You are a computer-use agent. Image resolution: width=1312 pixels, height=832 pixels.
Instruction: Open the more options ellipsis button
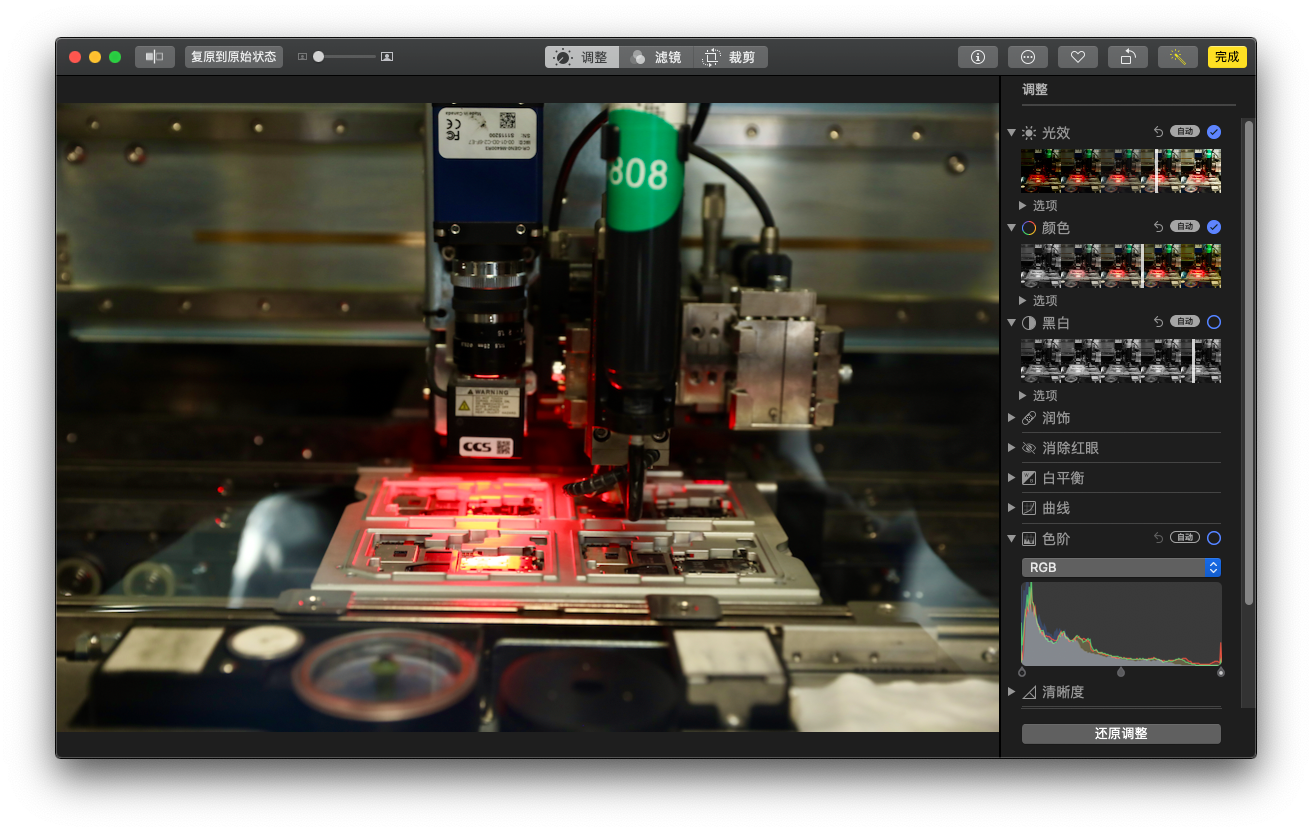click(x=1027, y=57)
